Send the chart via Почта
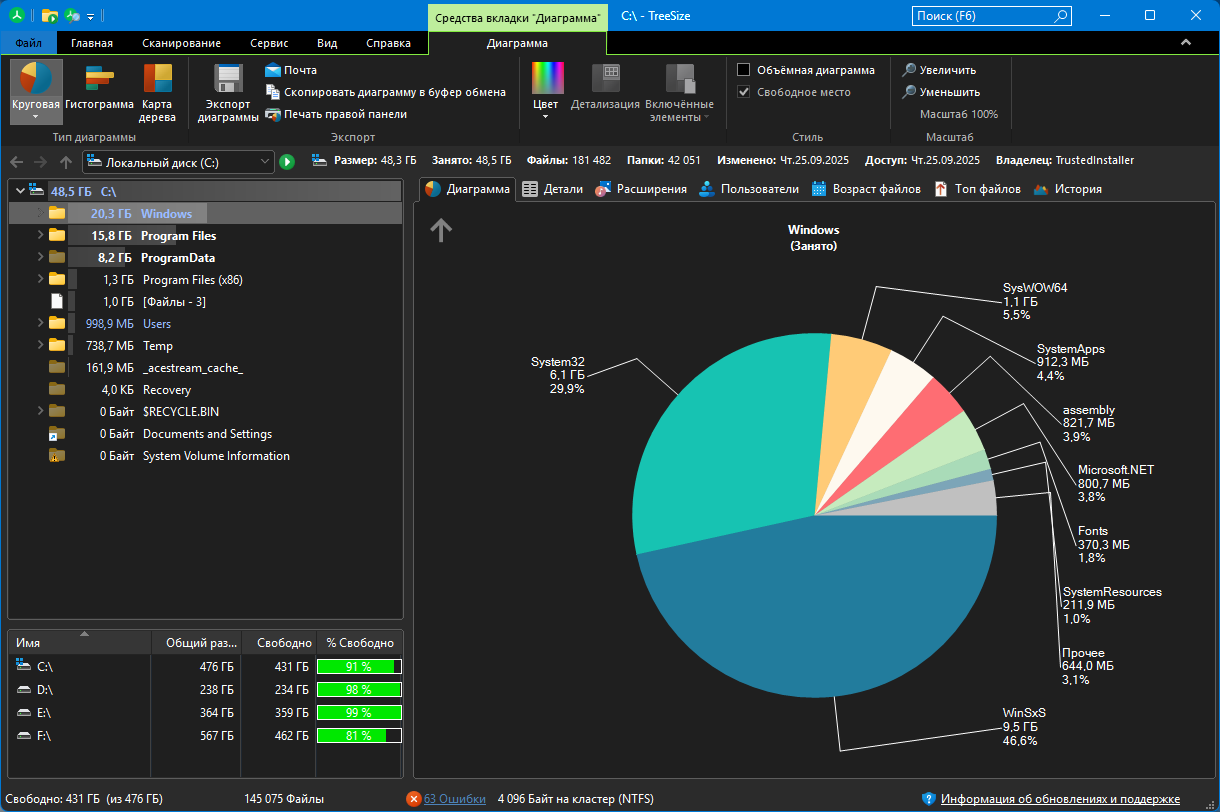1220x812 pixels. point(274,70)
